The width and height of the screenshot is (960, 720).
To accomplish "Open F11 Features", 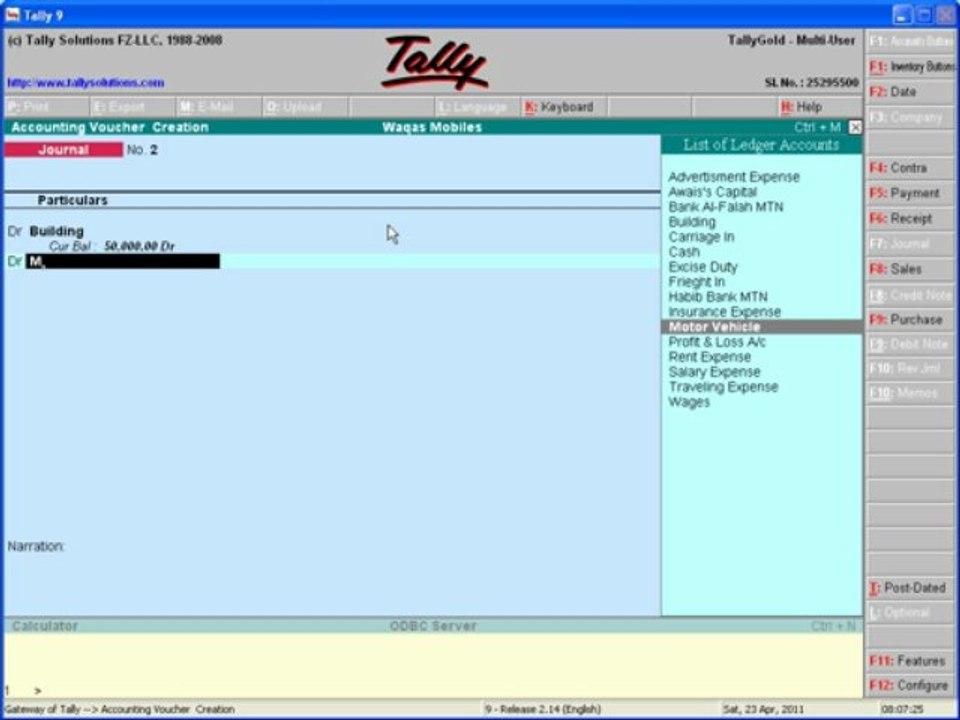I will [911, 661].
